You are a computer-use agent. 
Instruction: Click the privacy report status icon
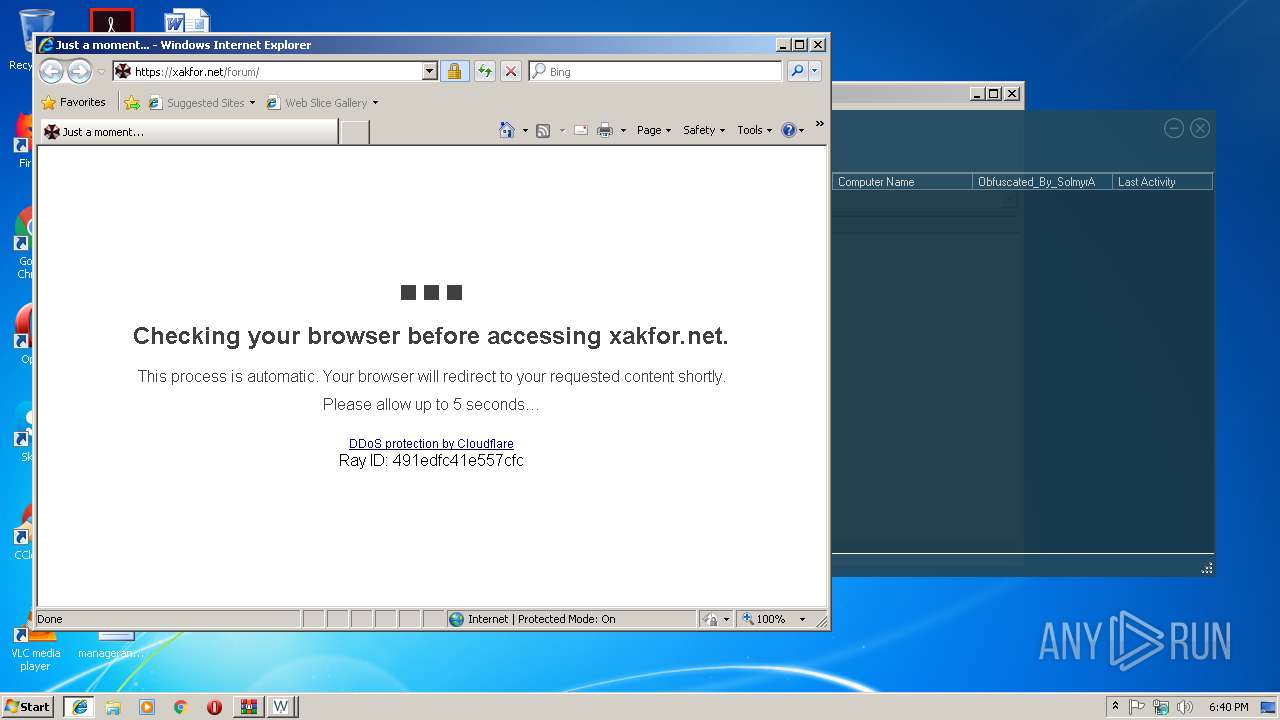(710, 619)
